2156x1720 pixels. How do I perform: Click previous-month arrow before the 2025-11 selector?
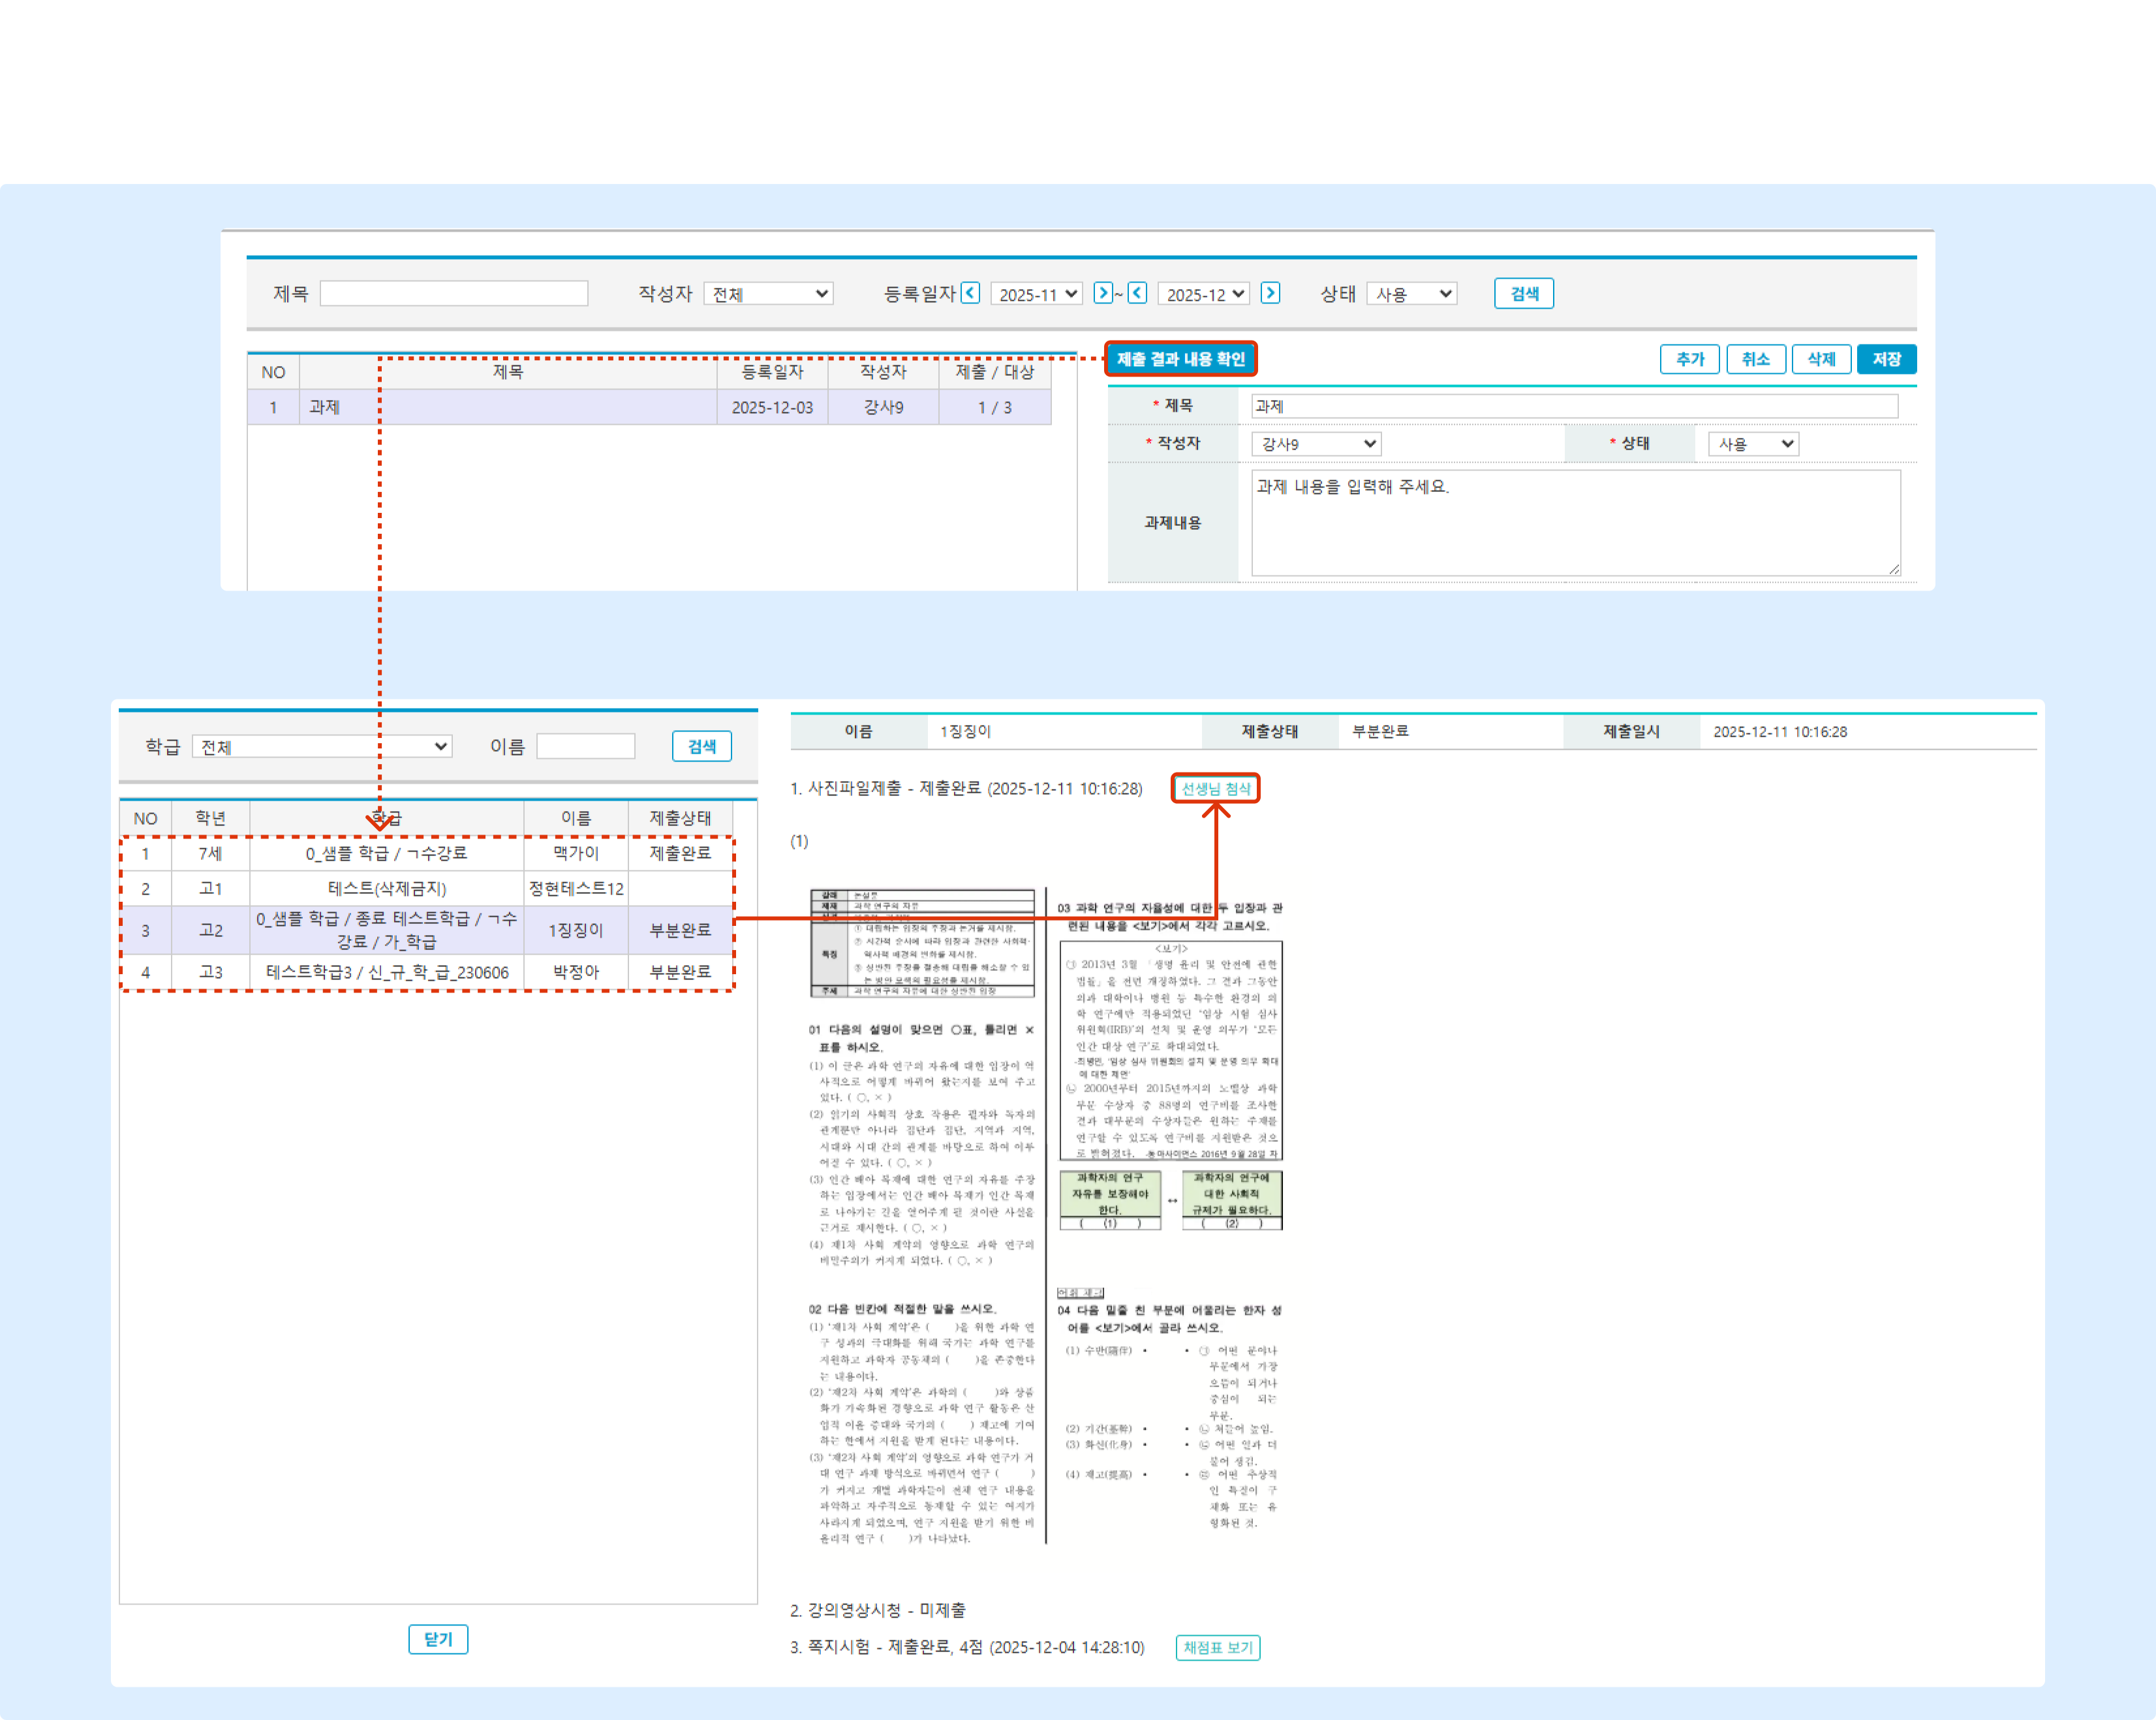970,293
